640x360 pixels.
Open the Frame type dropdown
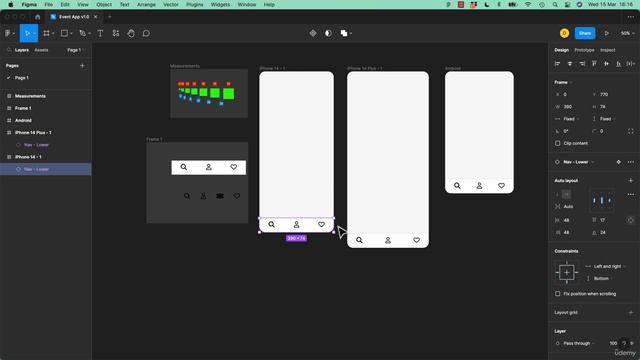[x=563, y=82]
